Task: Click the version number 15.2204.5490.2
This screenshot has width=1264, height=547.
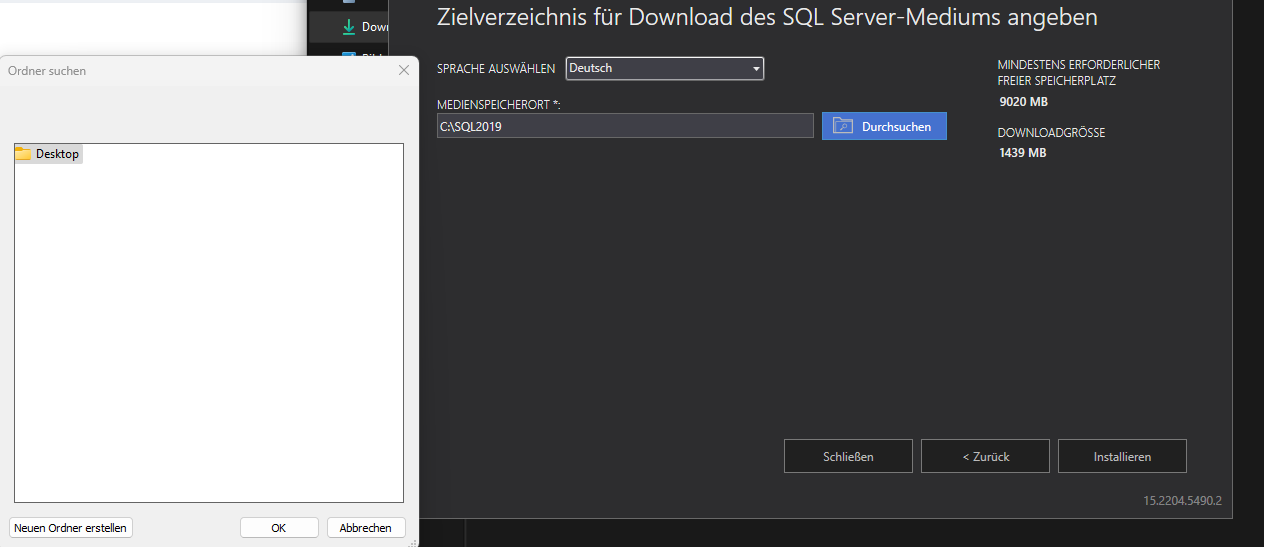Action: [x=1183, y=500]
